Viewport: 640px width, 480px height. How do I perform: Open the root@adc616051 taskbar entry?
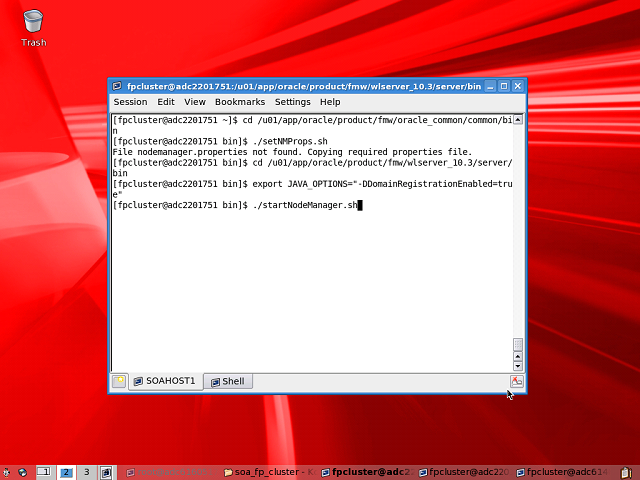click(x=170, y=472)
